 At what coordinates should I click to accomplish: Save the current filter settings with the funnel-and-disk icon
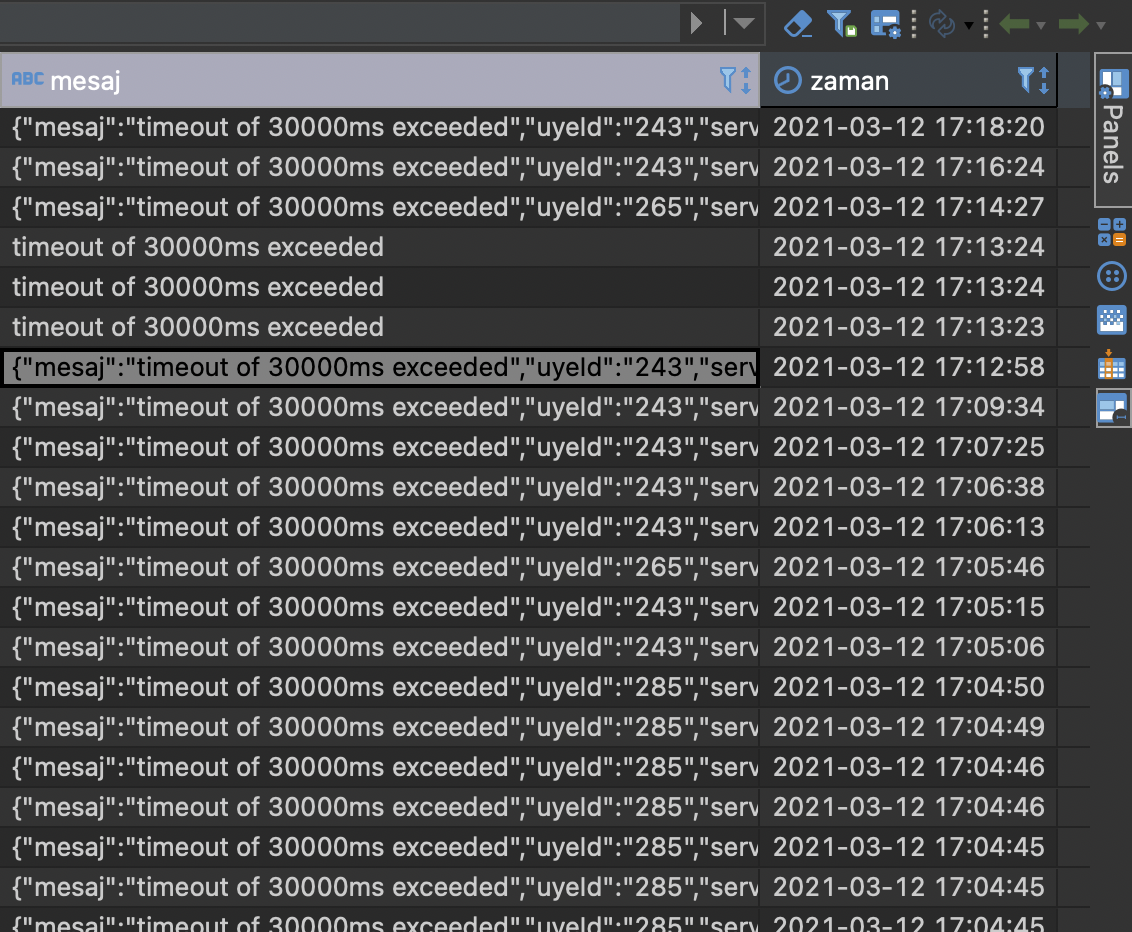841,24
